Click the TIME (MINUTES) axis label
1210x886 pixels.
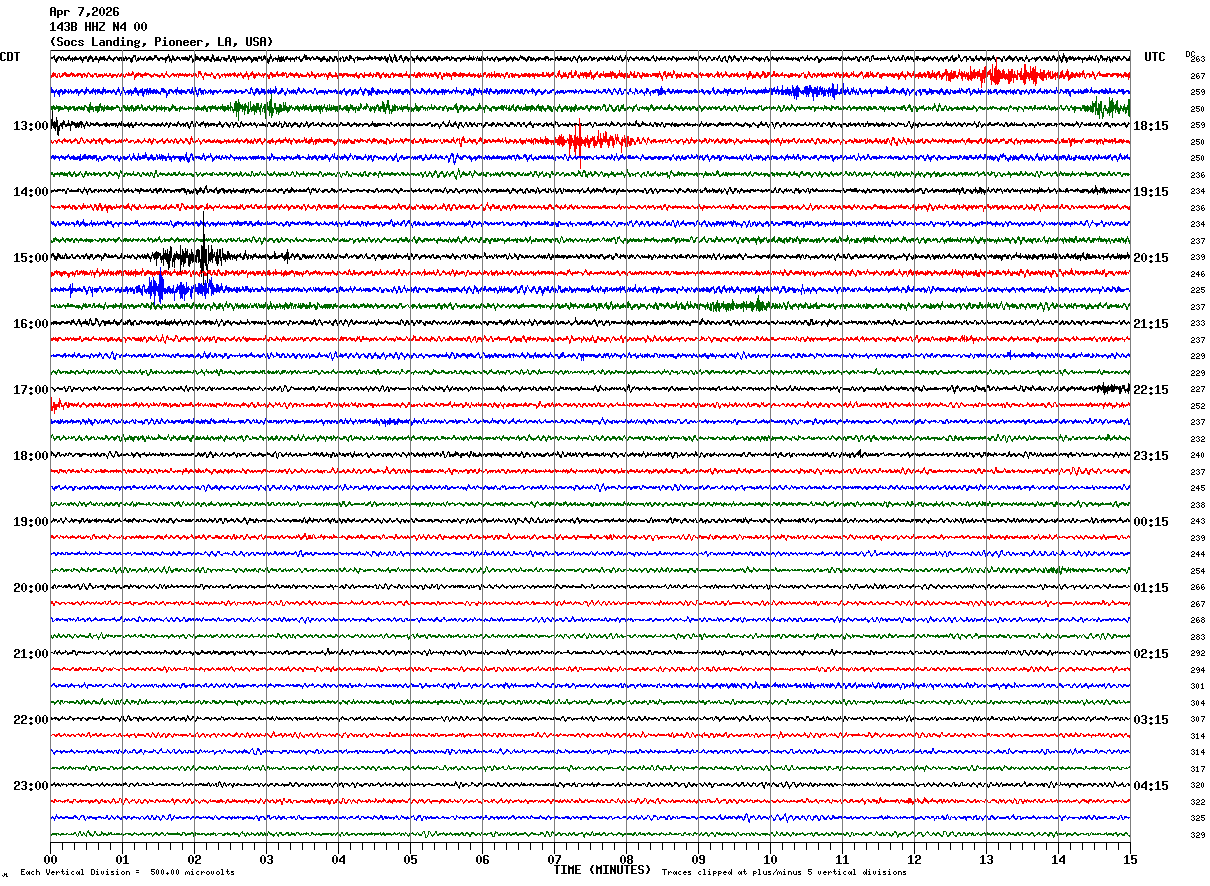[602, 870]
